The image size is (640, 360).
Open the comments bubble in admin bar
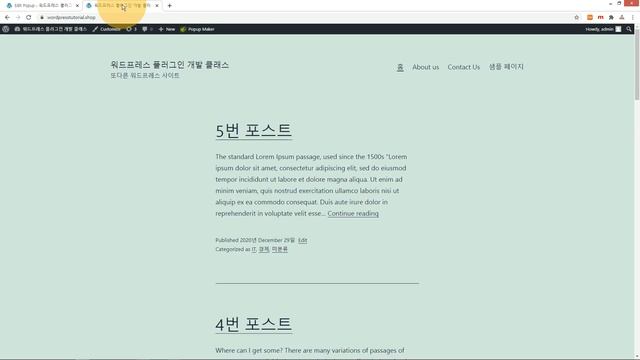pyautogui.click(x=147, y=29)
